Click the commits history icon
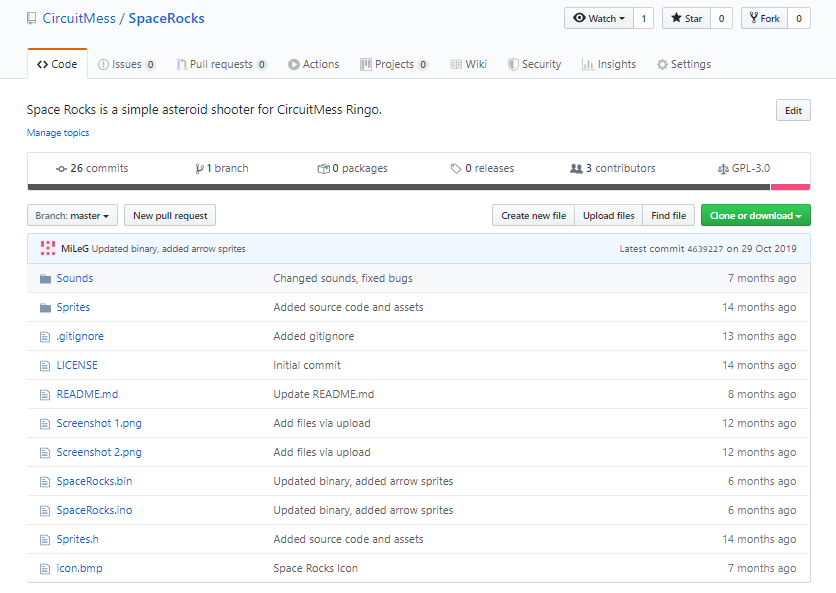 pos(61,169)
